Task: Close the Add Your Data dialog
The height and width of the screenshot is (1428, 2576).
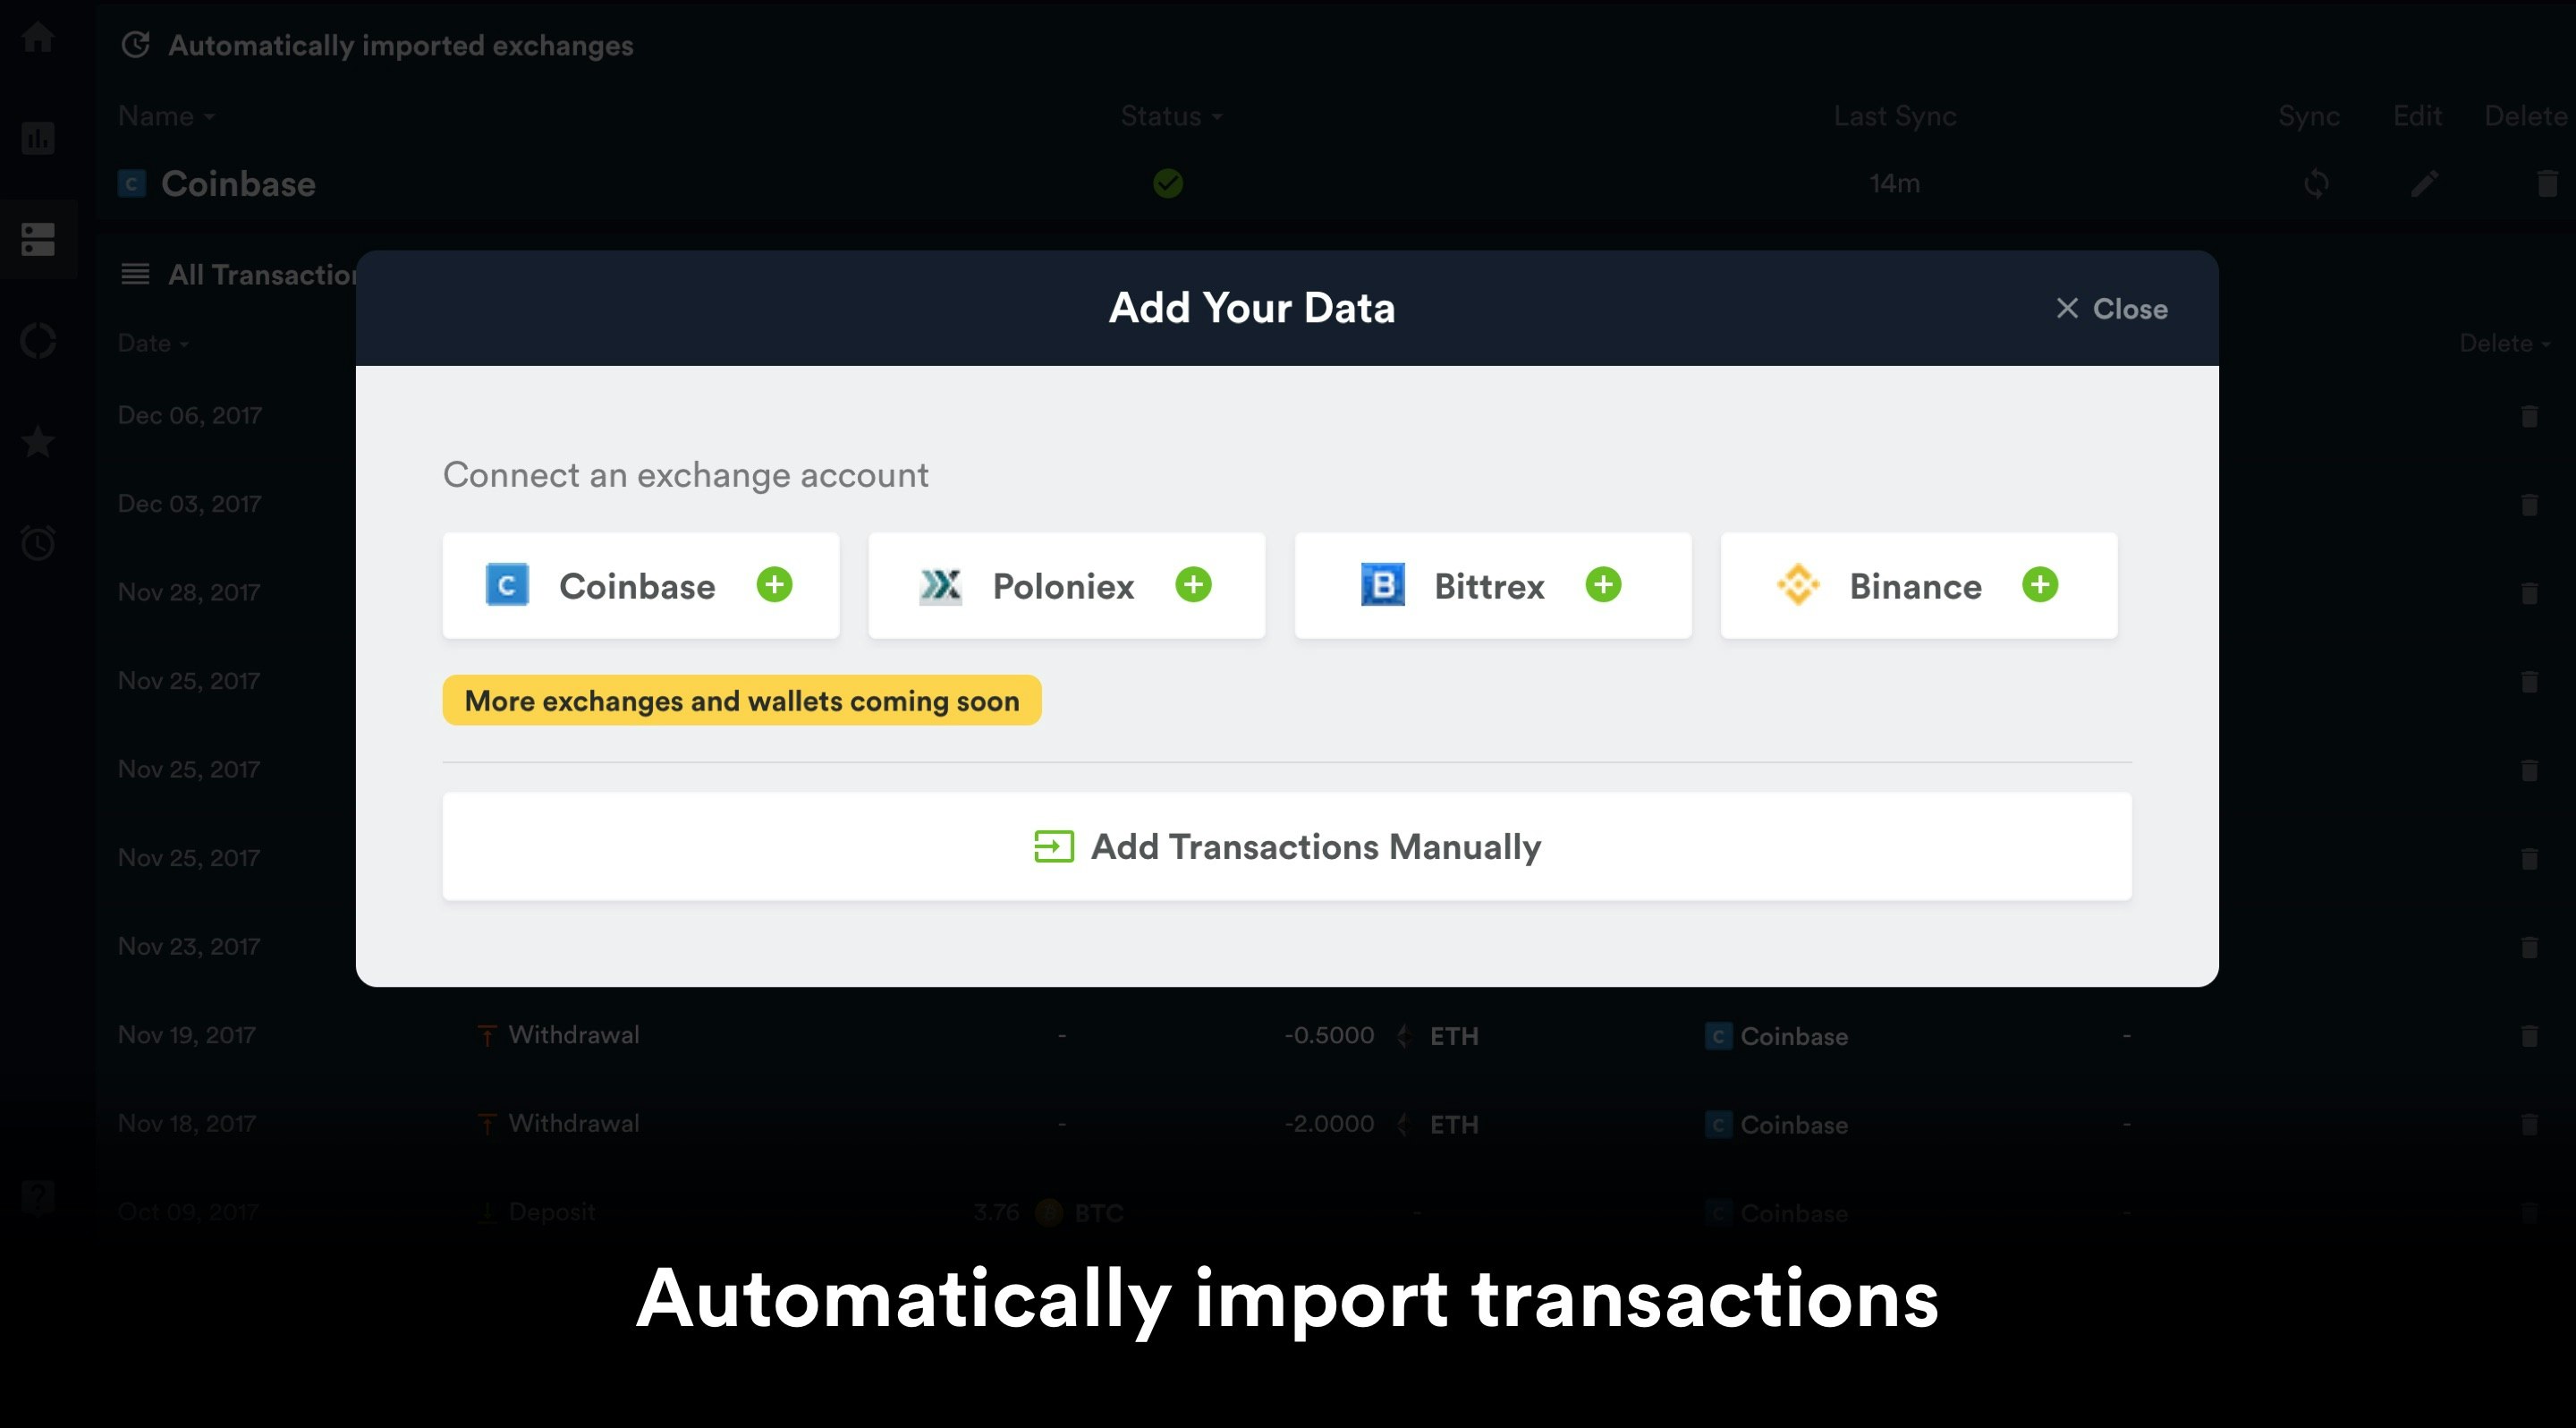Action: pos(2111,309)
